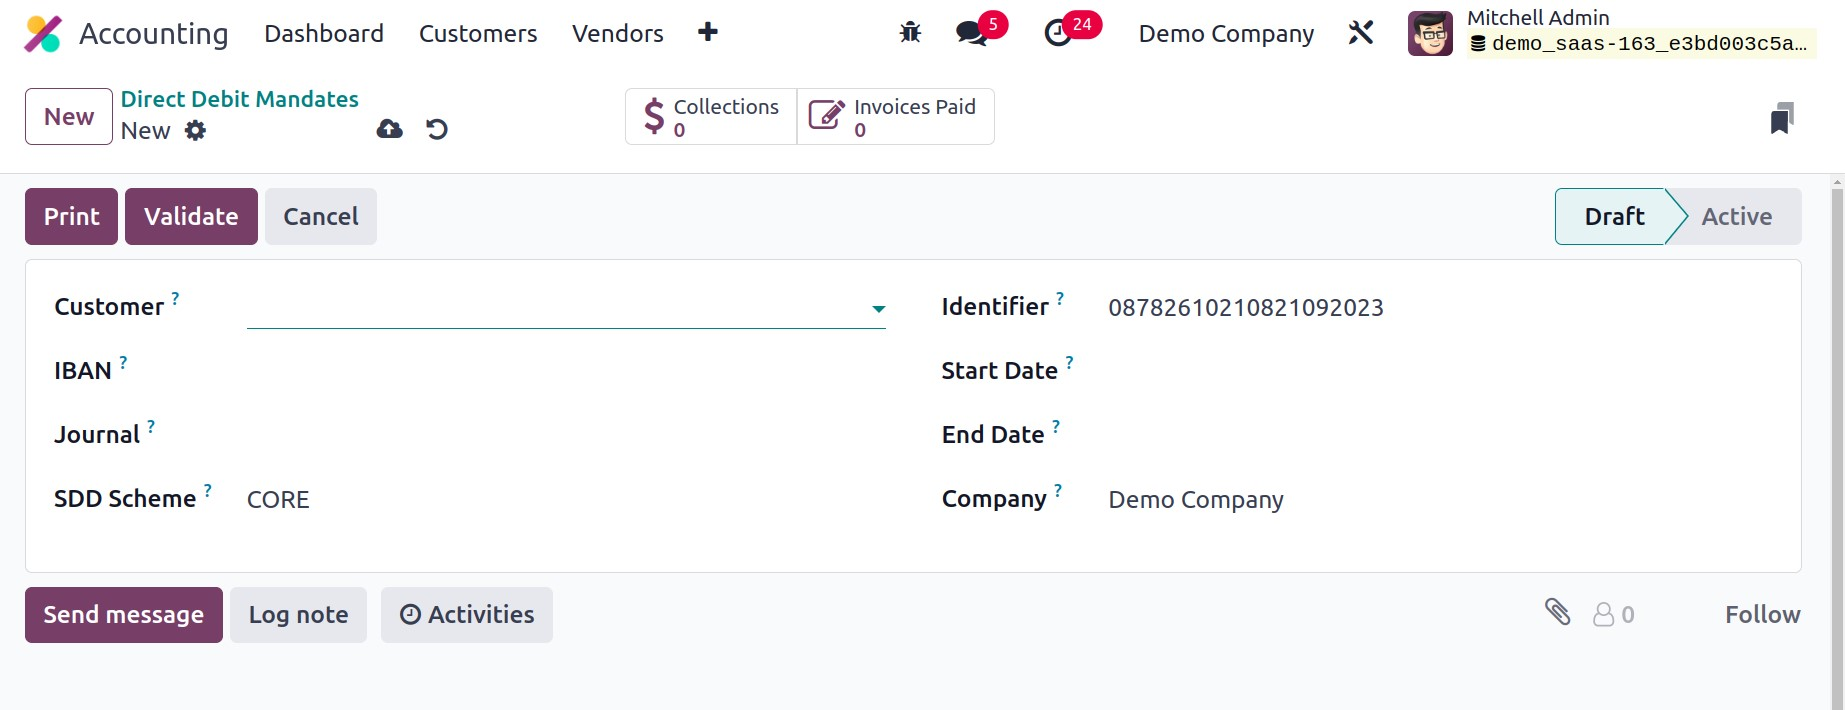Select the Active status stage
Image resolution: width=1845 pixels, height=710 pixels.
[x=1736, y=217]
